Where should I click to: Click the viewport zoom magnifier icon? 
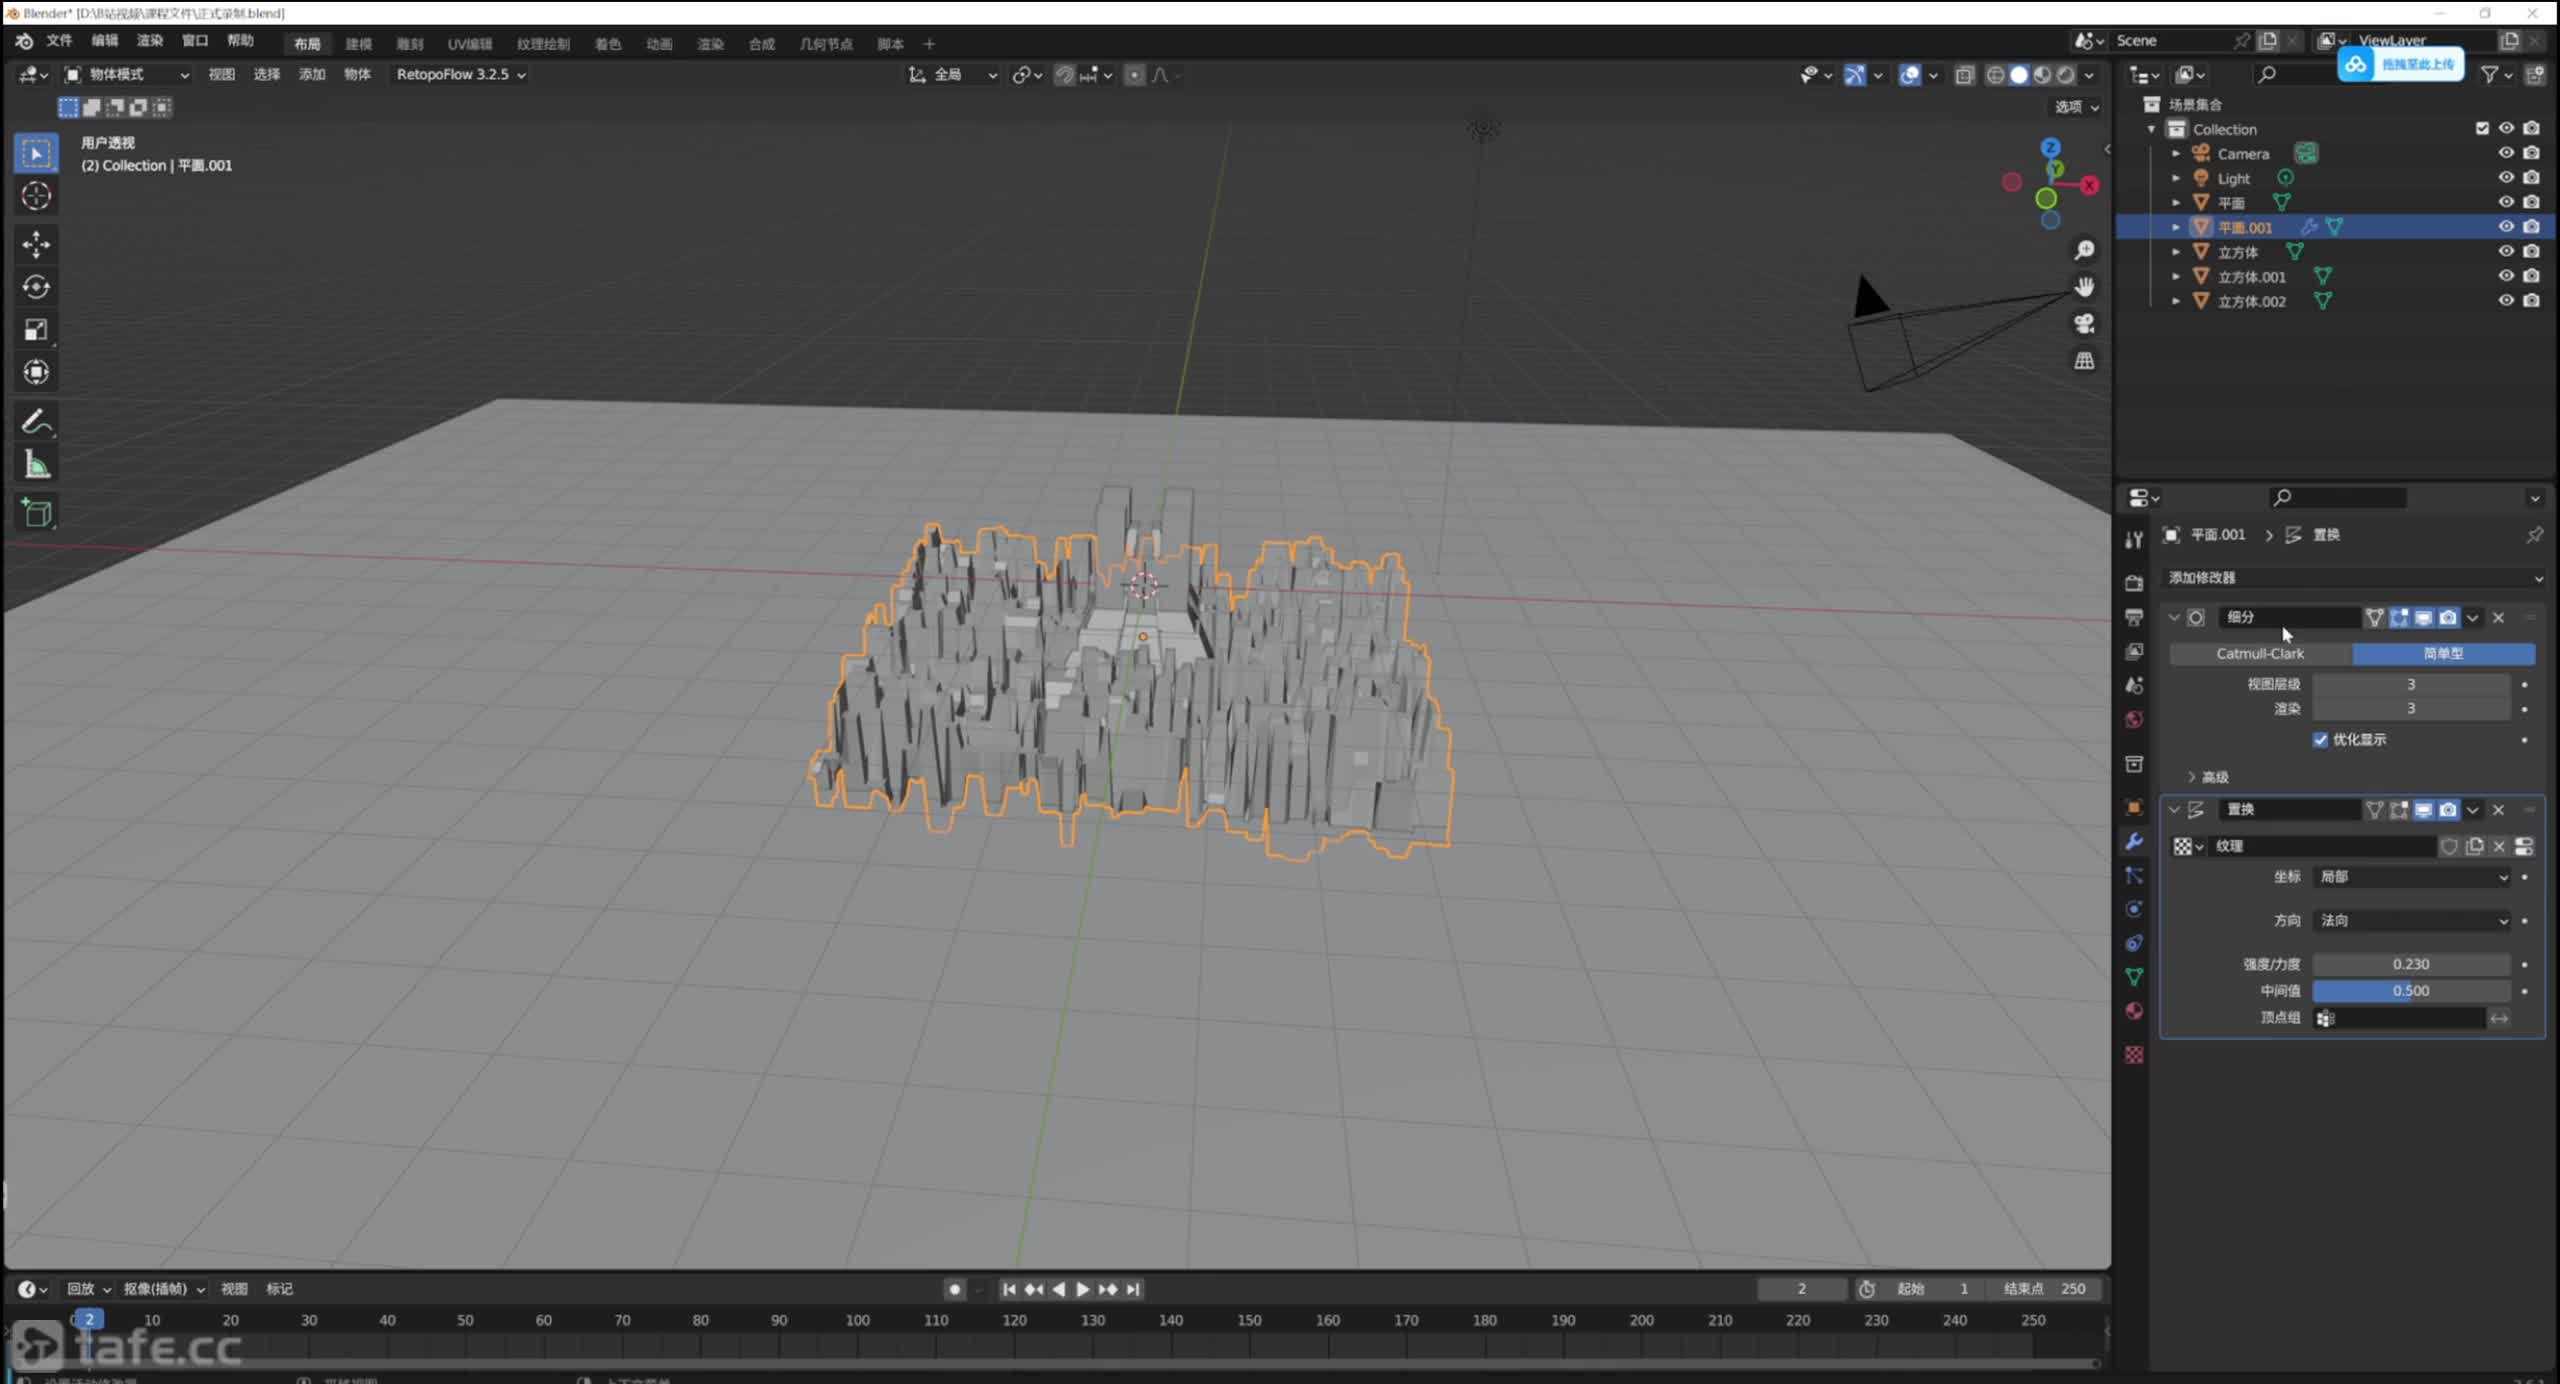tap(2084, 250)
